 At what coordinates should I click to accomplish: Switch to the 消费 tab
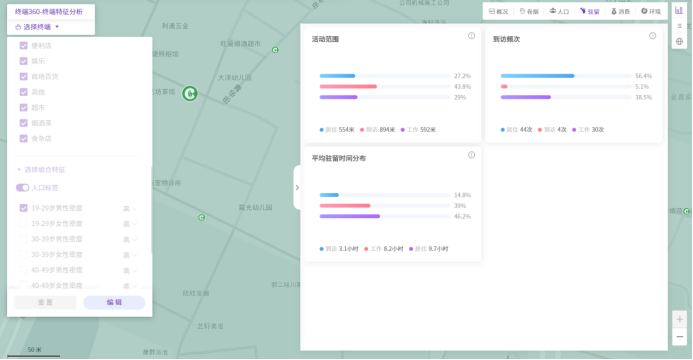pyautogui.click(x=620, y=11)
